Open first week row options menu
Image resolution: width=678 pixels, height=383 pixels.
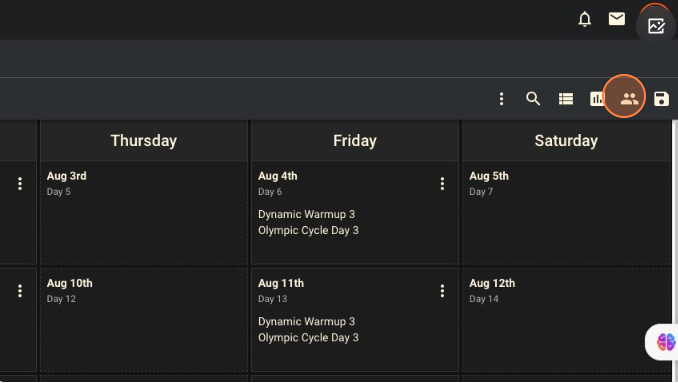point(19,184)
